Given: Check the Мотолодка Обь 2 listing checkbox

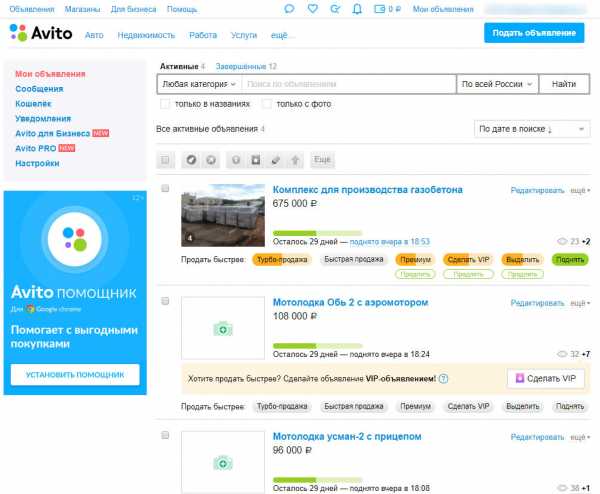Looking at the screenshot, I should pyautogui.click(x=165, y=301).
